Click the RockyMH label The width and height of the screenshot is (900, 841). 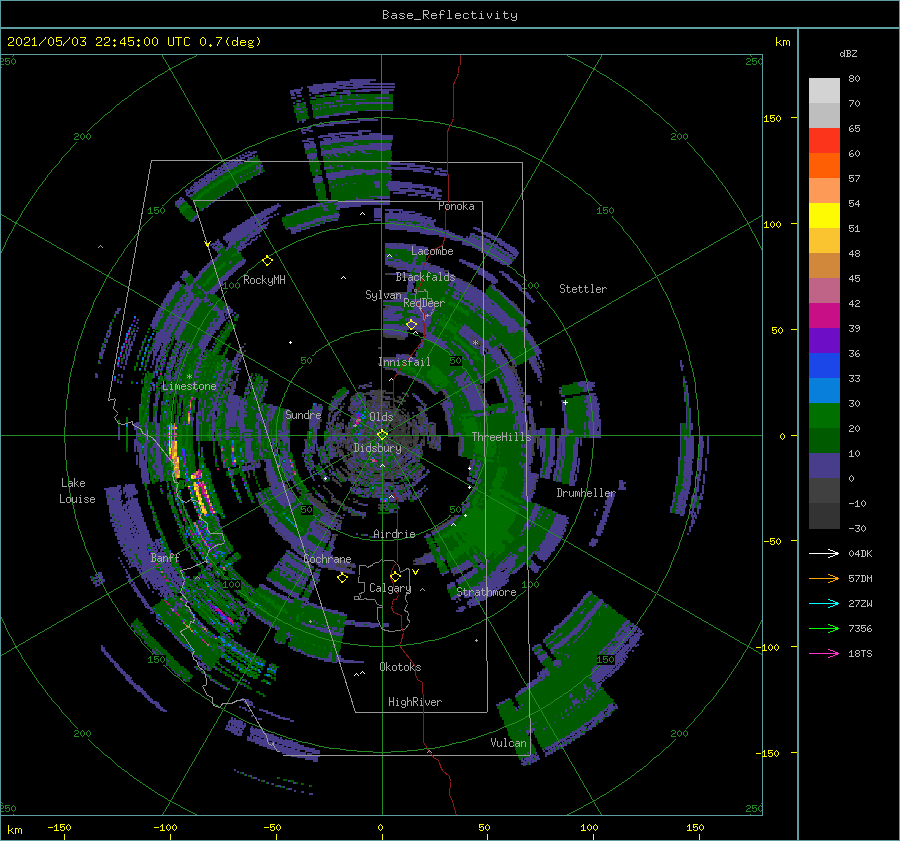pos(264,280)
